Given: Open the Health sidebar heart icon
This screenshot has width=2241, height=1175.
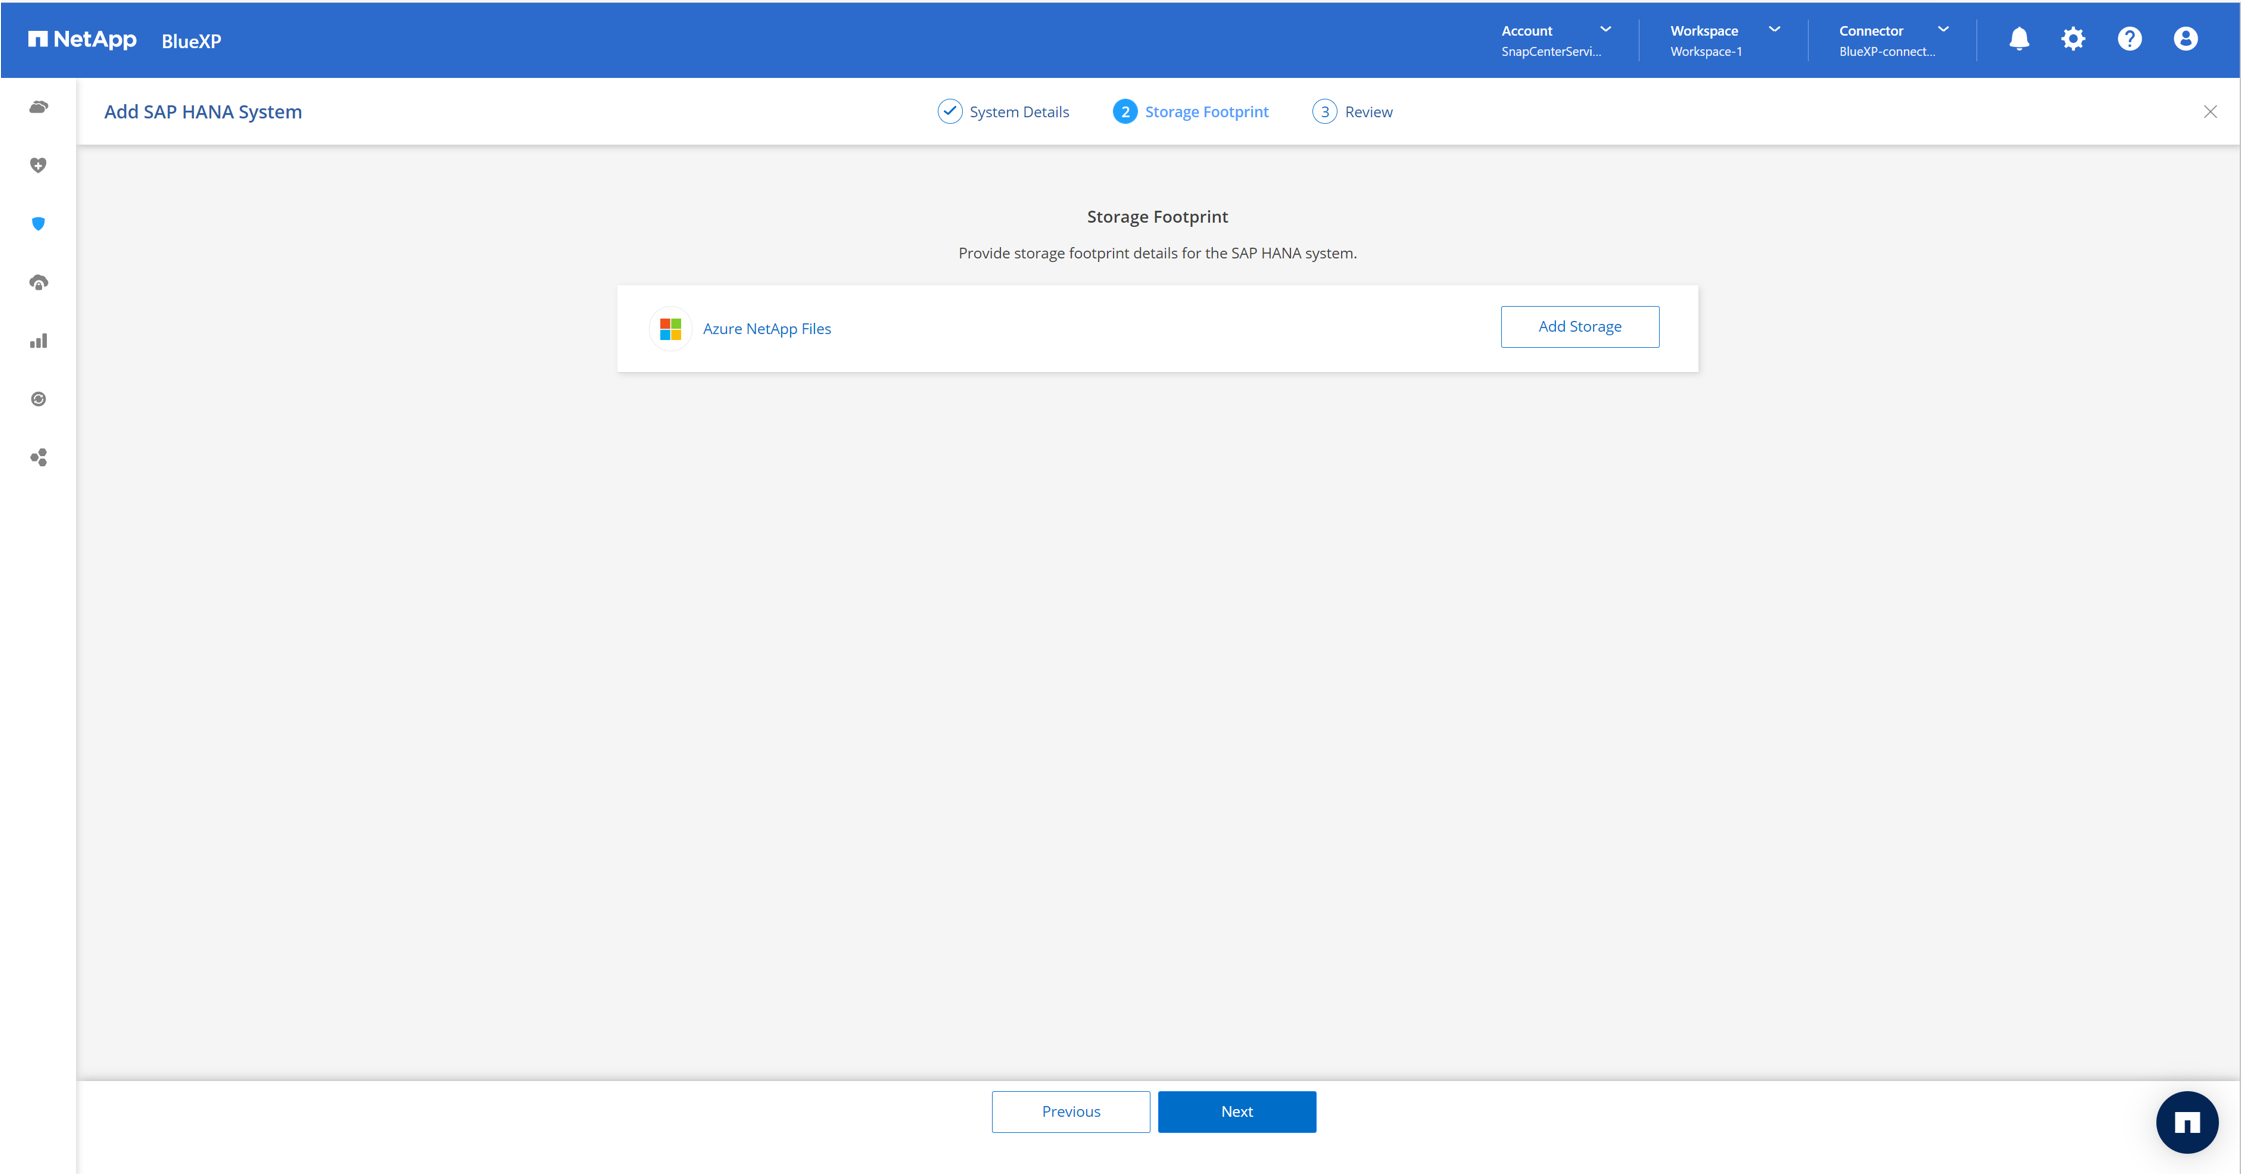Looking at the screenshot, I should pos(38,165).
